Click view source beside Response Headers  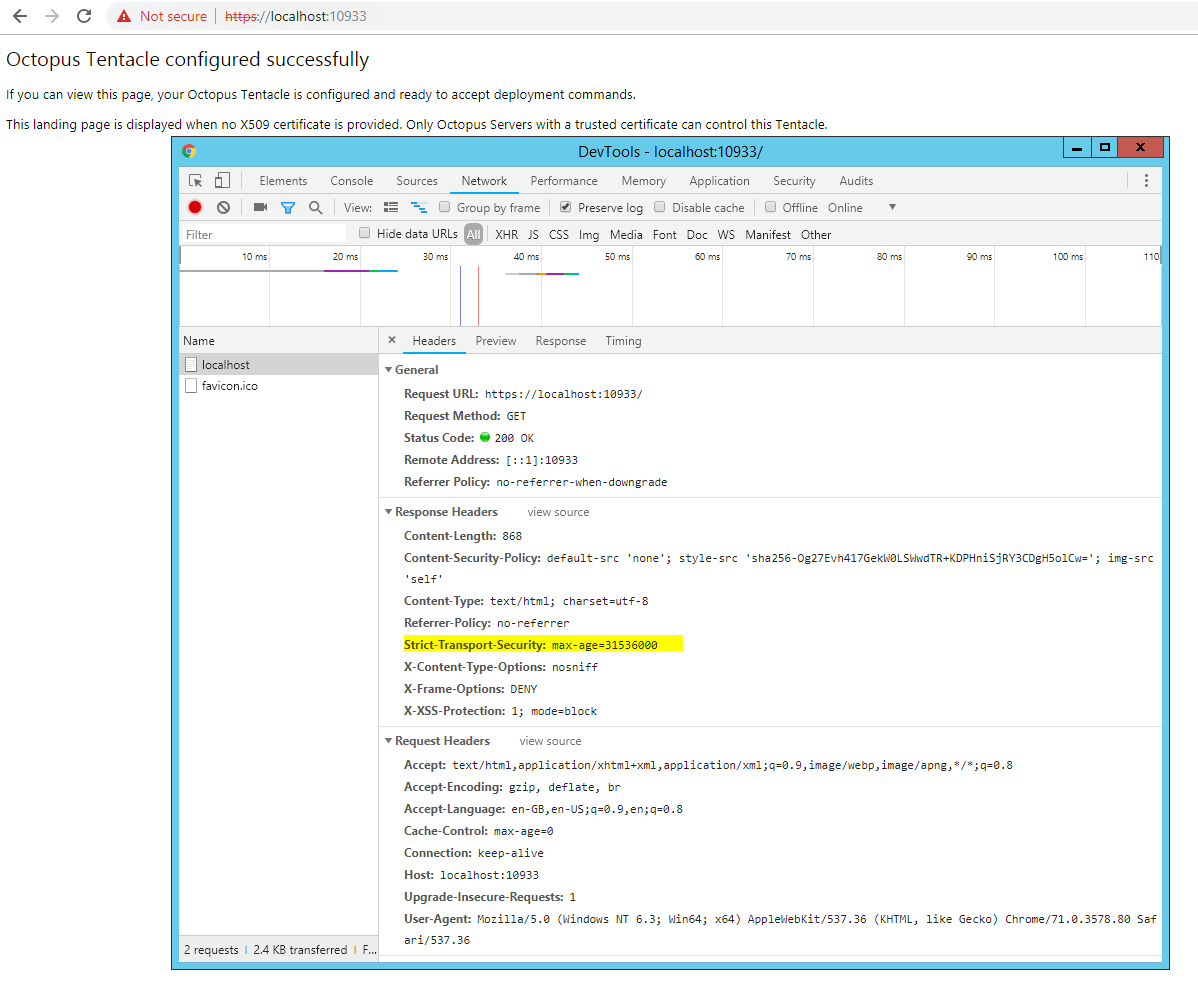pyautogui.click(x=559, y=512)
